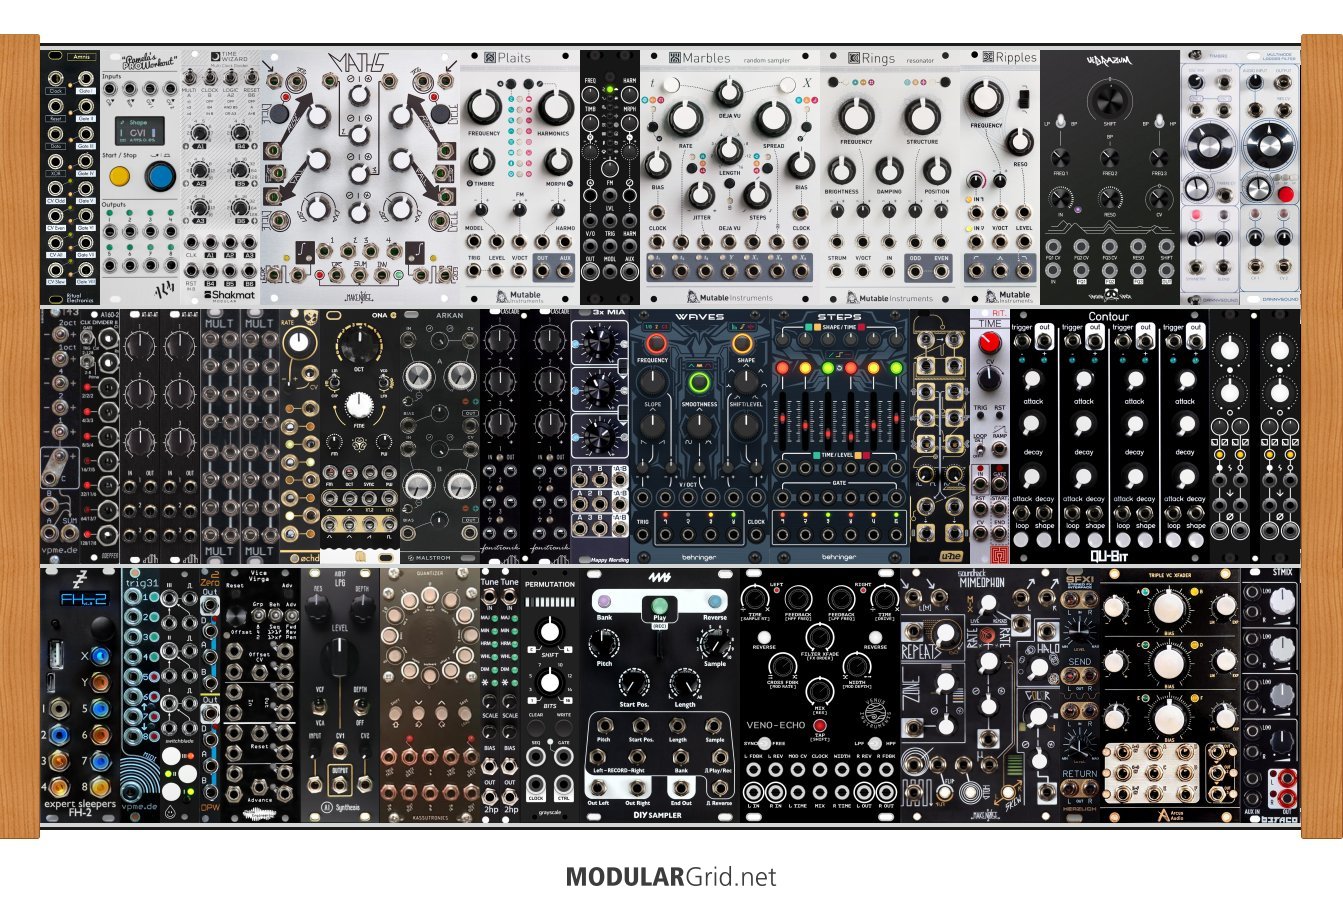The height and width of the screenshot is (898, 1343).
Task: Click the Permutation WRITE button
Action: pos(564,727)
